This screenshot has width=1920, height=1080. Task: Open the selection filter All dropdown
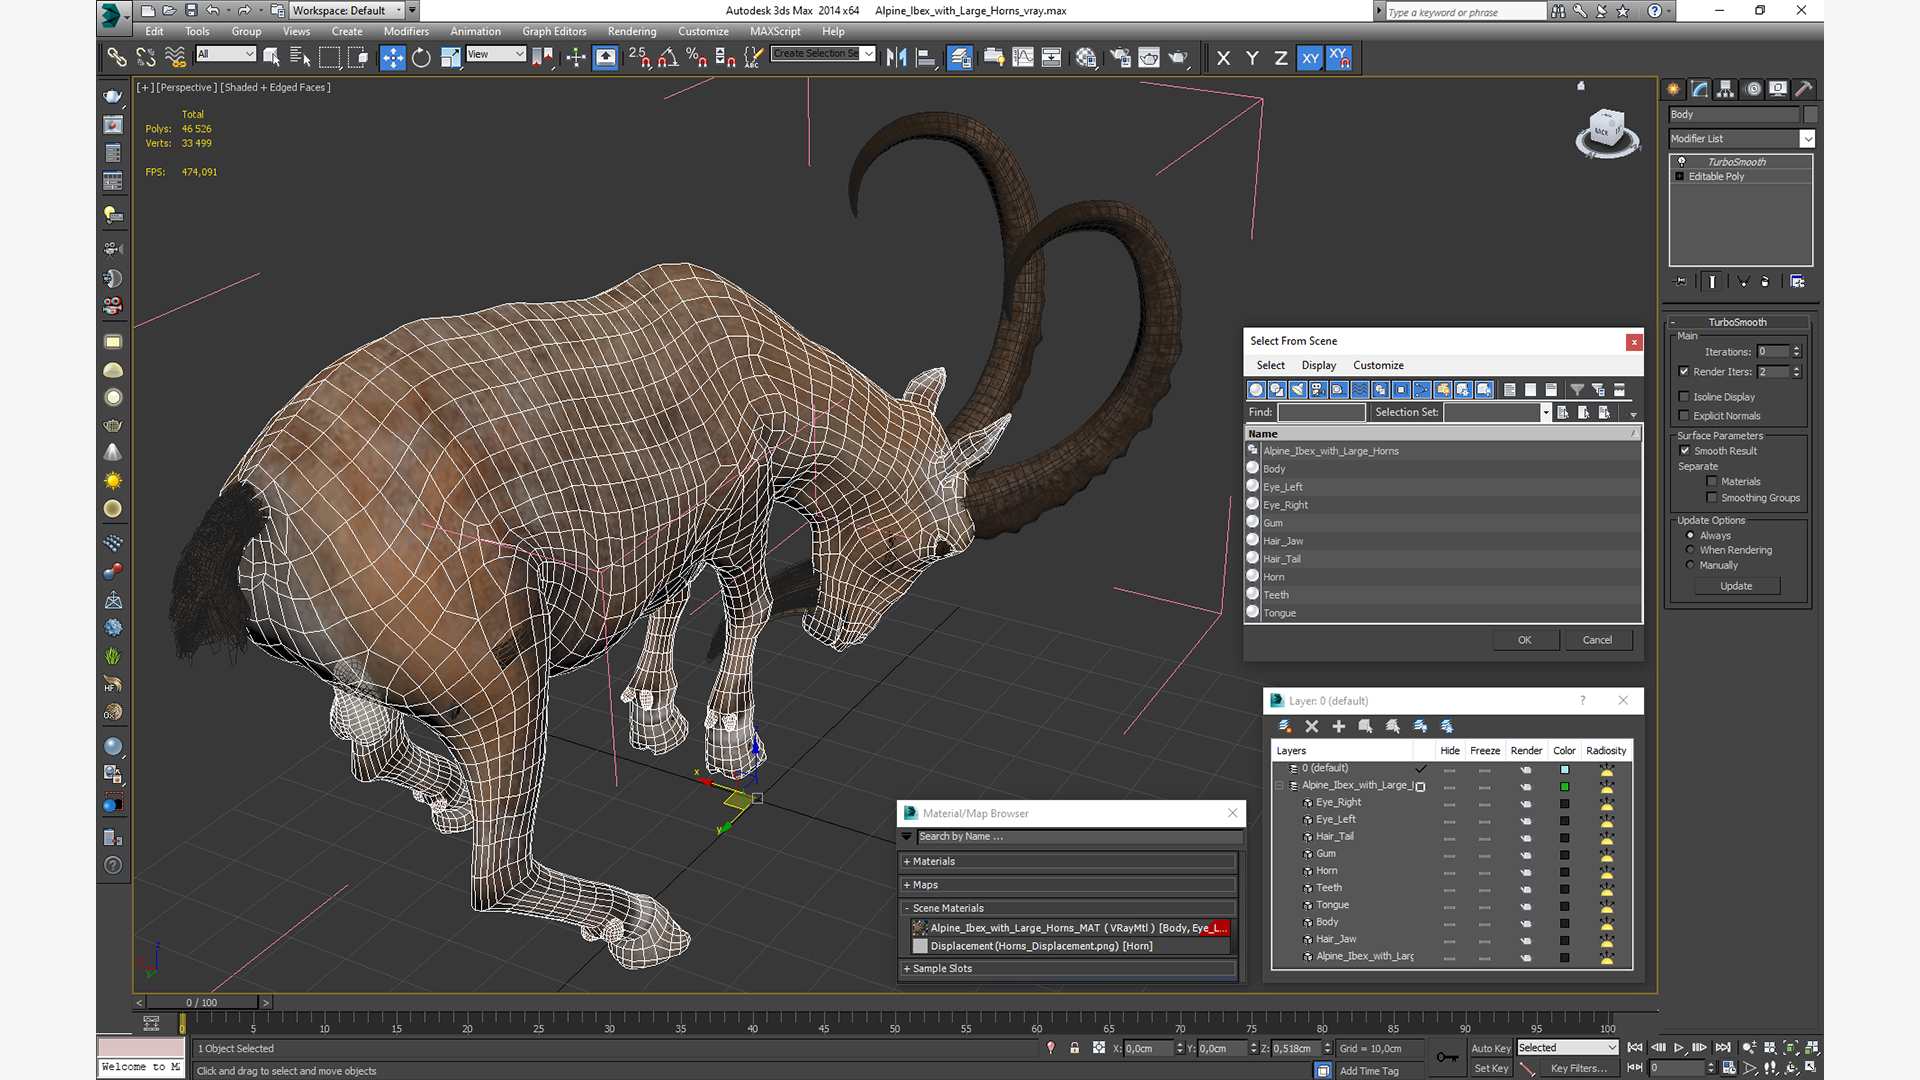click(x=226, y=54)
